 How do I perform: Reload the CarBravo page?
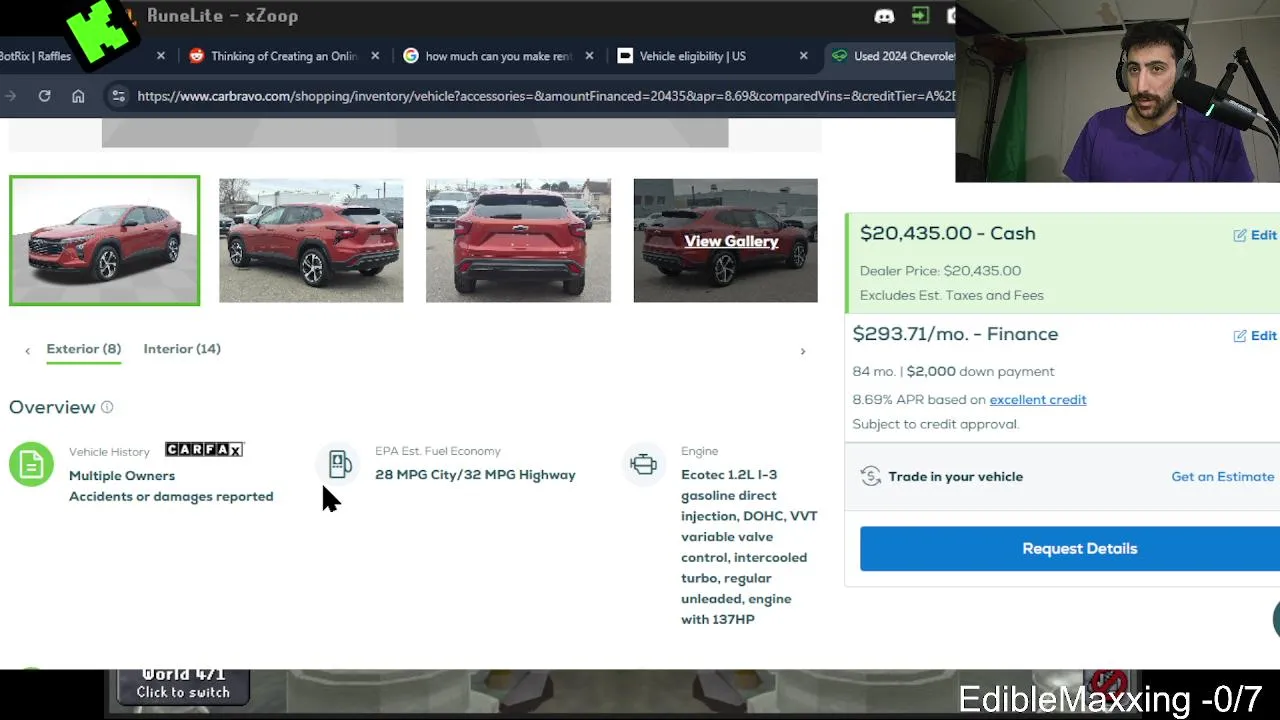[44, 96]
